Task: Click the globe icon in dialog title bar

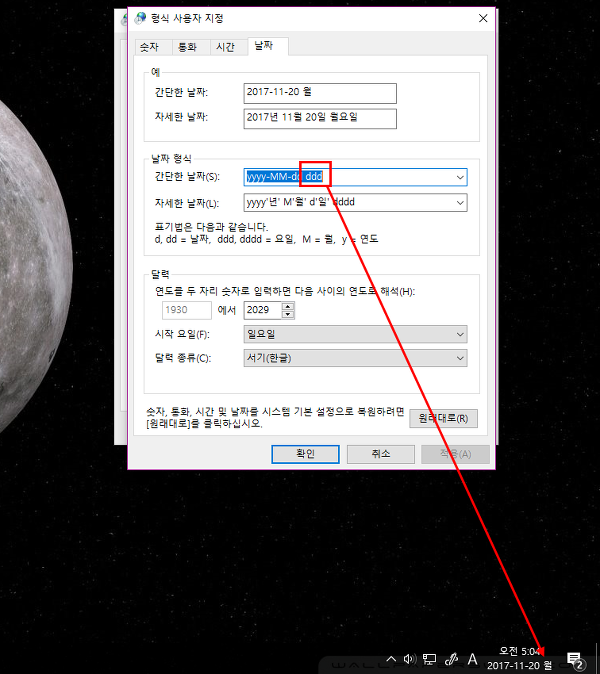Action: [140, 18]
